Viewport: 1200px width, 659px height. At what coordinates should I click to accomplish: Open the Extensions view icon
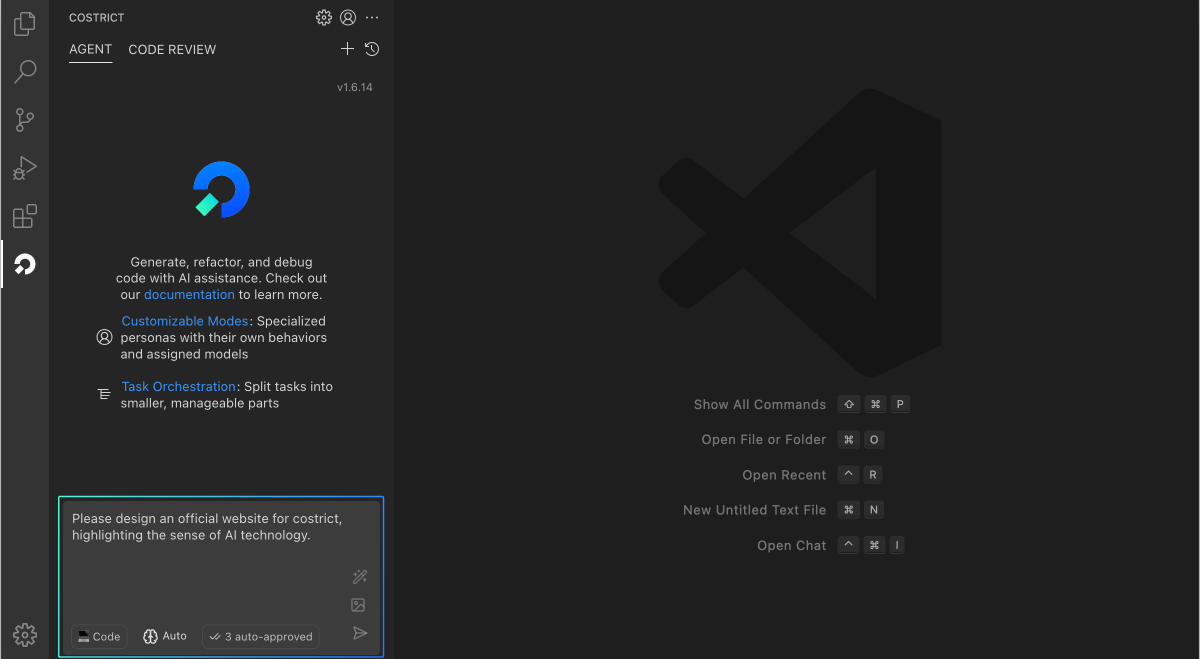pyautogui.click(x=24, y=216)
